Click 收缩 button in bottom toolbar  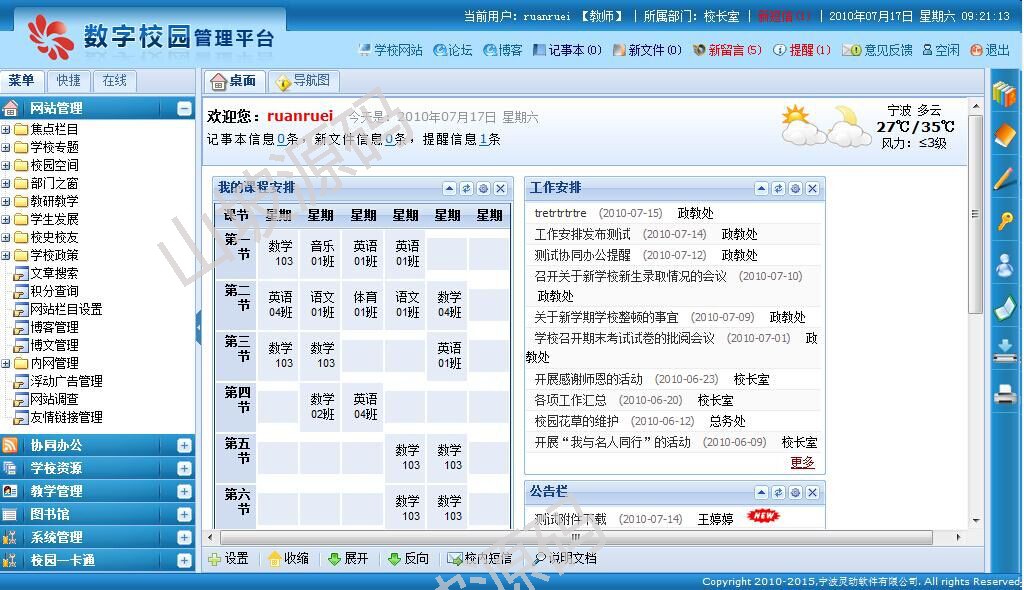click(289, 559)
